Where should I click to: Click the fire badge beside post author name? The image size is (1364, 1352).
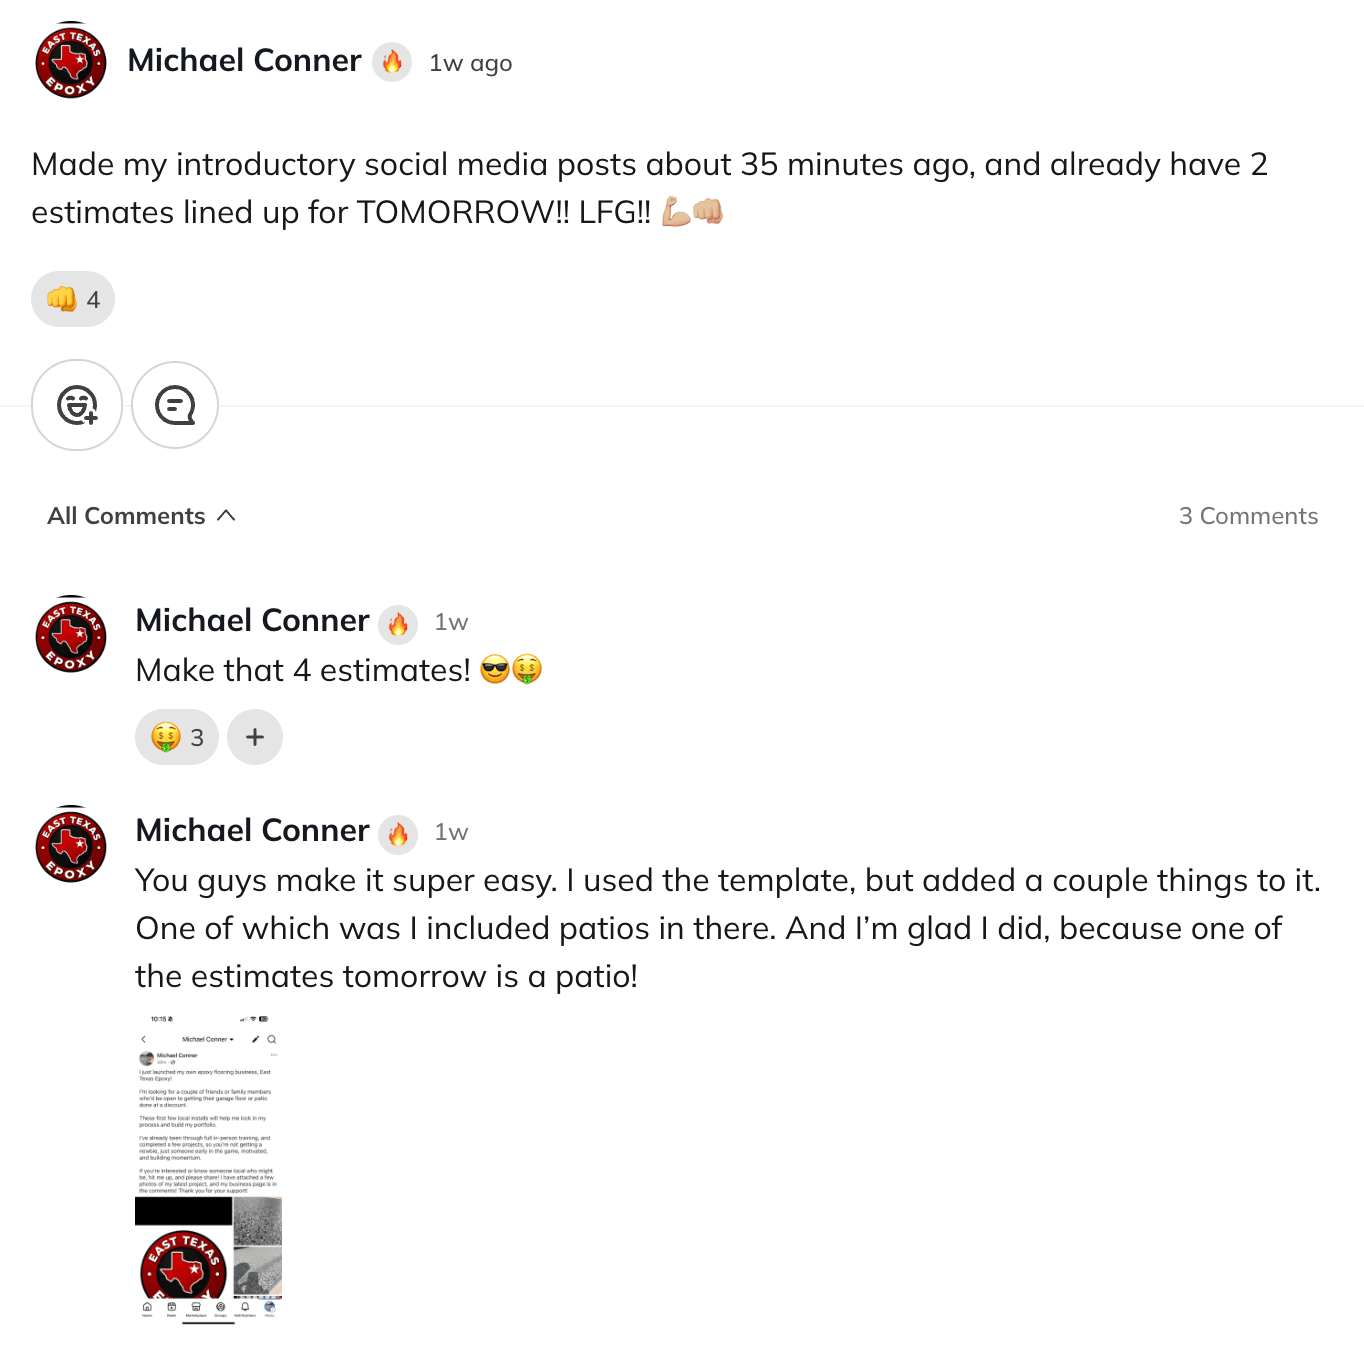392,62
